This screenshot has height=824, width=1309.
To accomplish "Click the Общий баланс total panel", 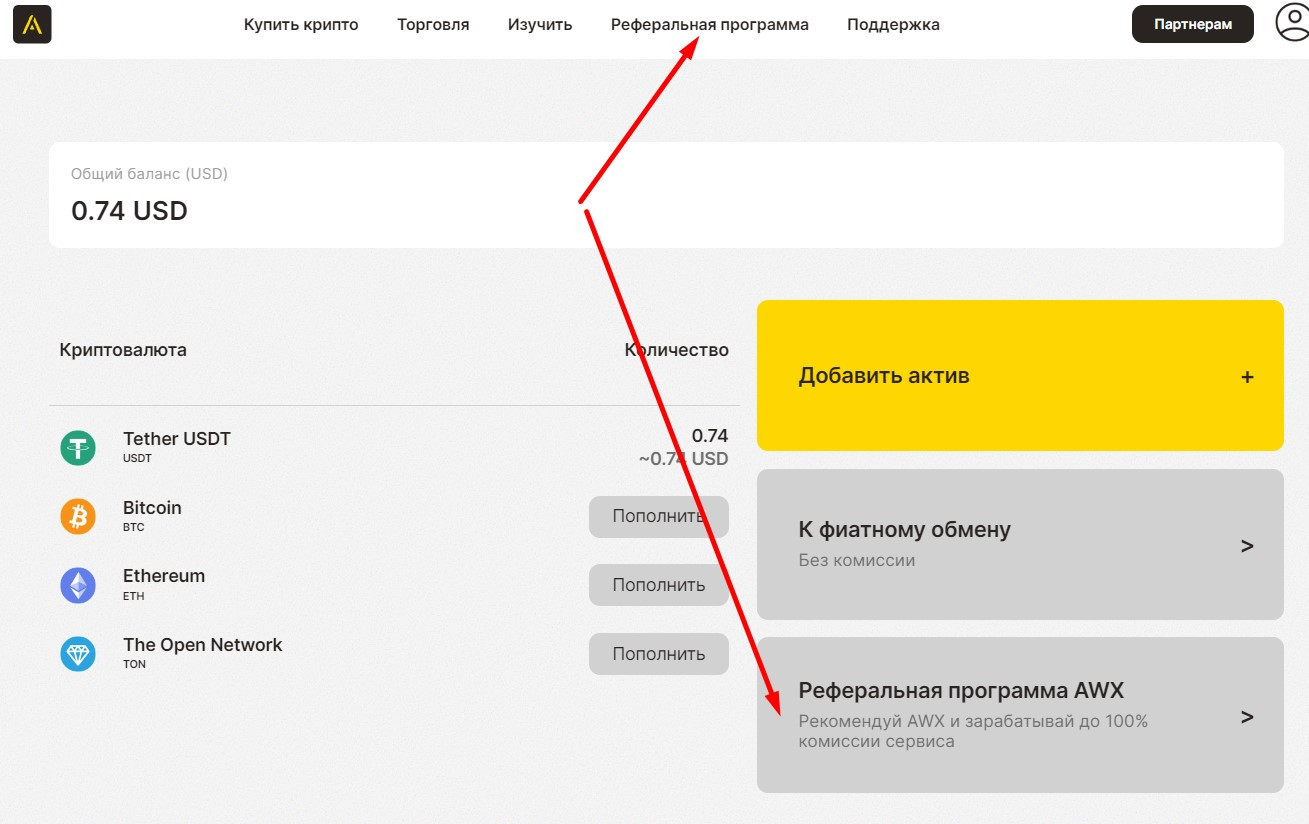I will click(666, 195).
